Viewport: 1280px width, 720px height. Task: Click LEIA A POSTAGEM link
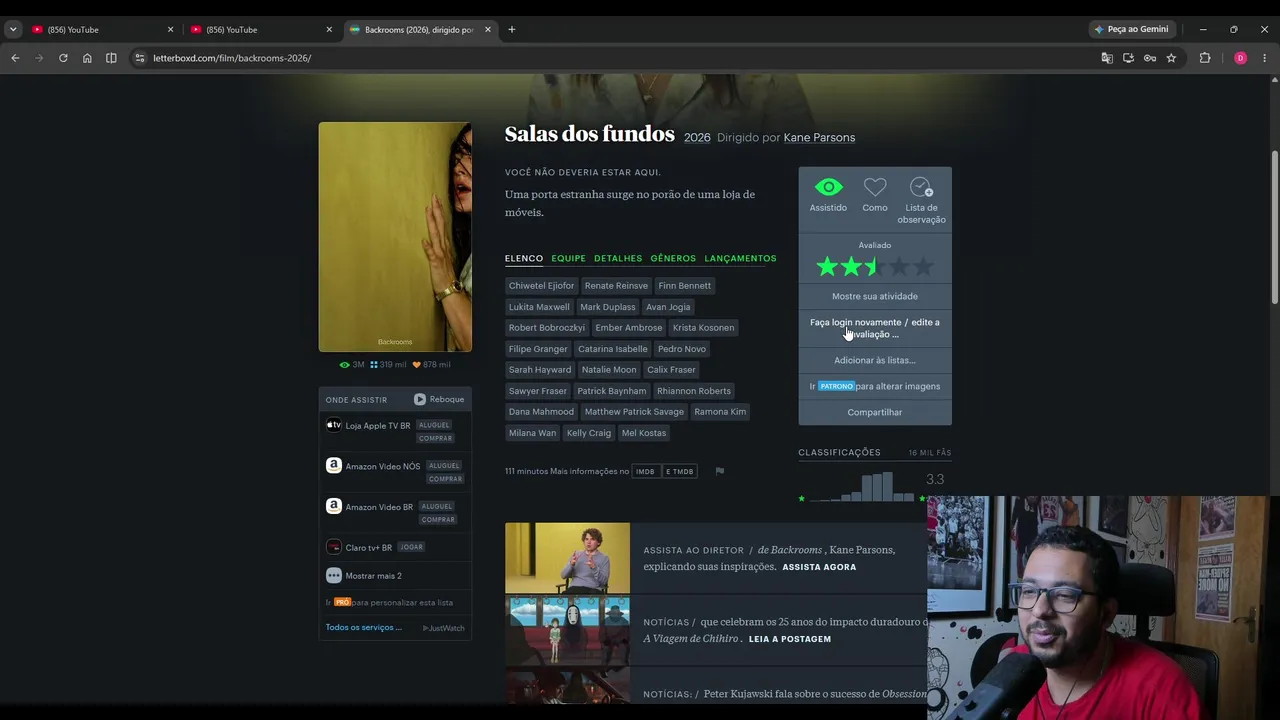(790, 639)
